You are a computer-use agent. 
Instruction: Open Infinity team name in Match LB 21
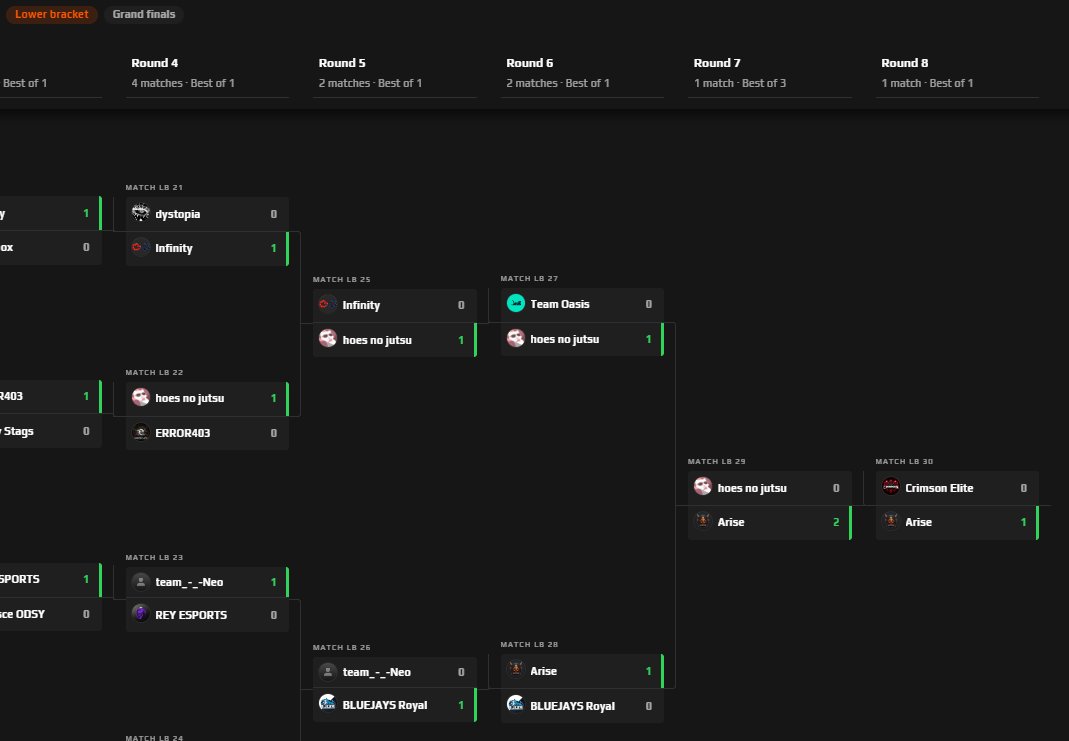click(173, 248)
